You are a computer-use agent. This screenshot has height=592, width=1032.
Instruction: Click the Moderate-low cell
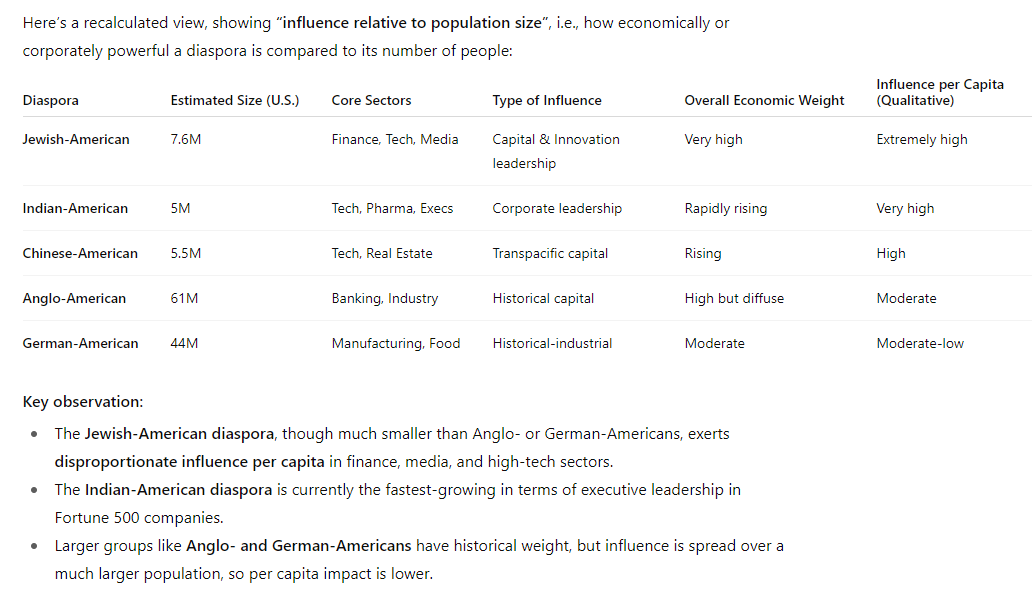[x=920, y=344]
